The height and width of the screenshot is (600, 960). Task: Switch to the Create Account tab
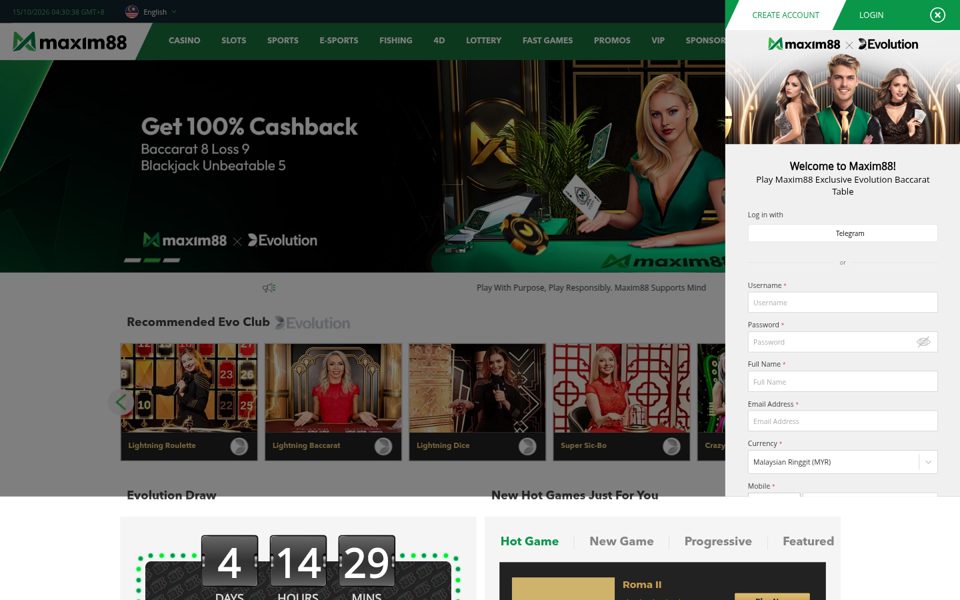[x=786, y=15]
